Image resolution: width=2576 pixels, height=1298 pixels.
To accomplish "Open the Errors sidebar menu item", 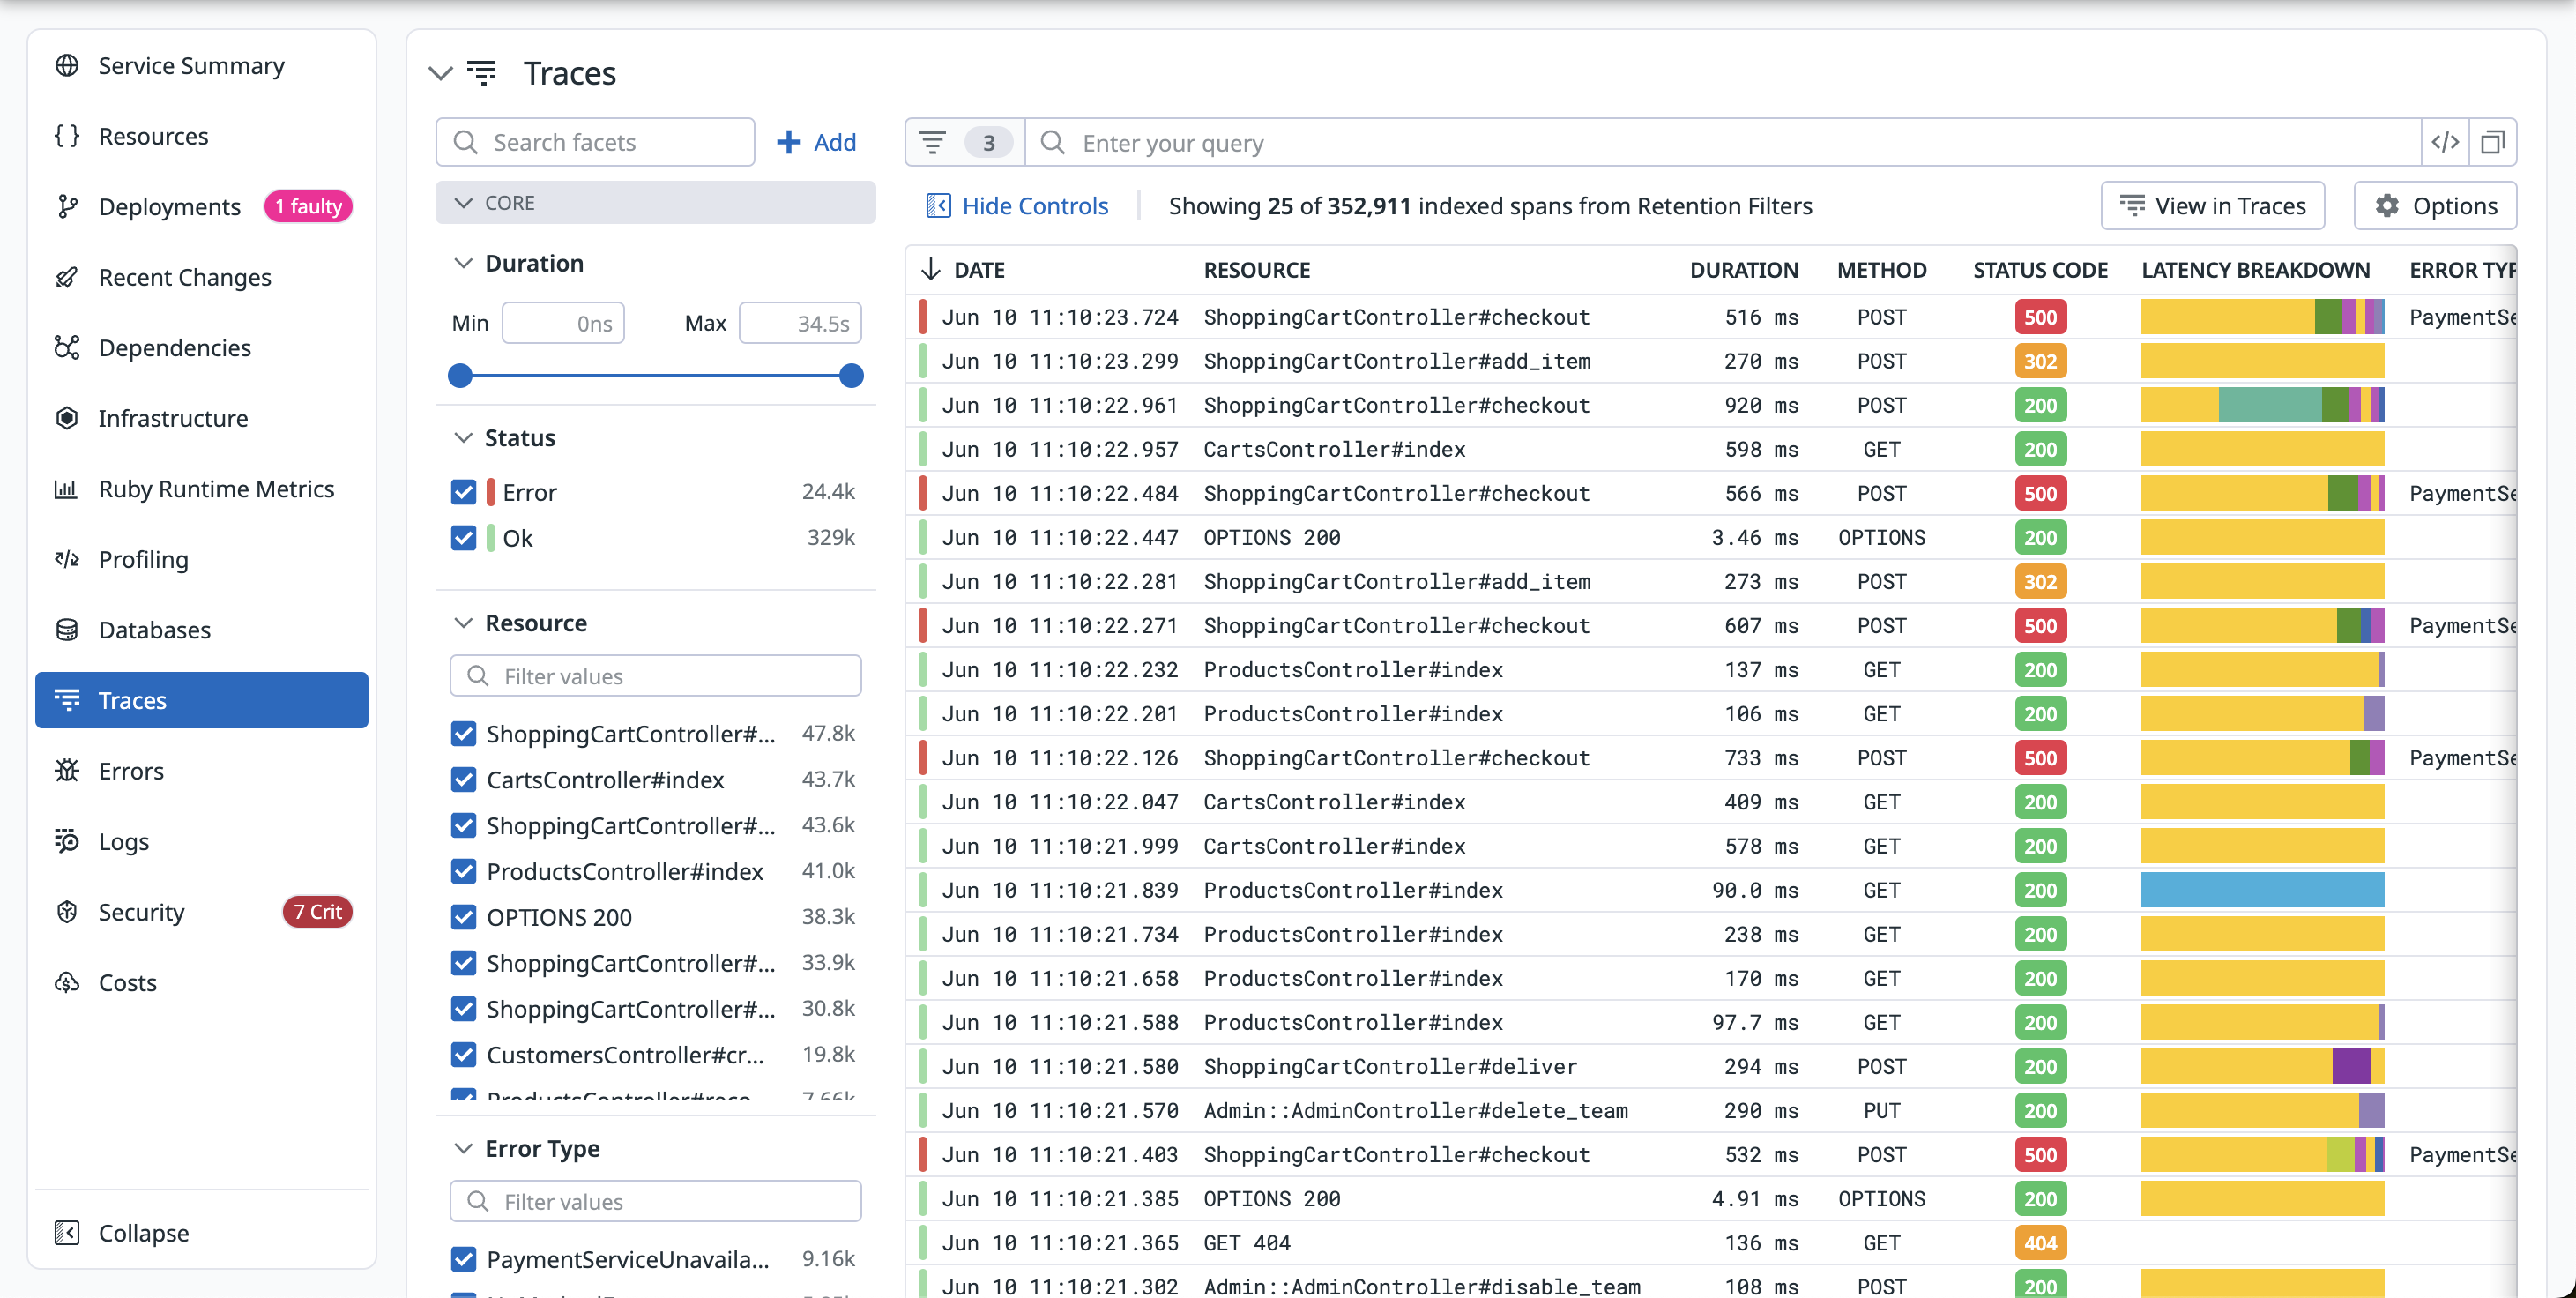I will [201, 771].
